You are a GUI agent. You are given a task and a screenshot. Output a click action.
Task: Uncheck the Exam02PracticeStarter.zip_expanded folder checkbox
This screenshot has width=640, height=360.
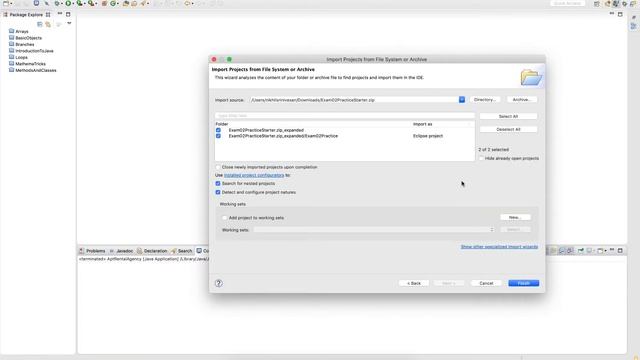click(218, 130)
